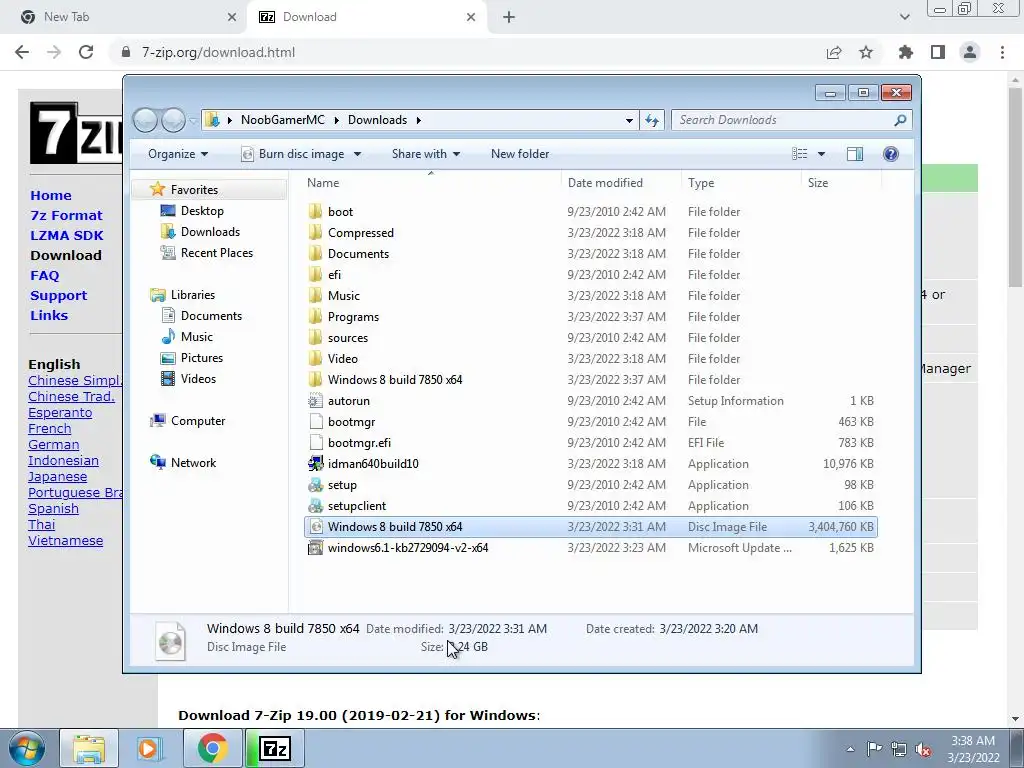
Task: Open Chrome three-dot menu
Action: tap(1002, 52)
